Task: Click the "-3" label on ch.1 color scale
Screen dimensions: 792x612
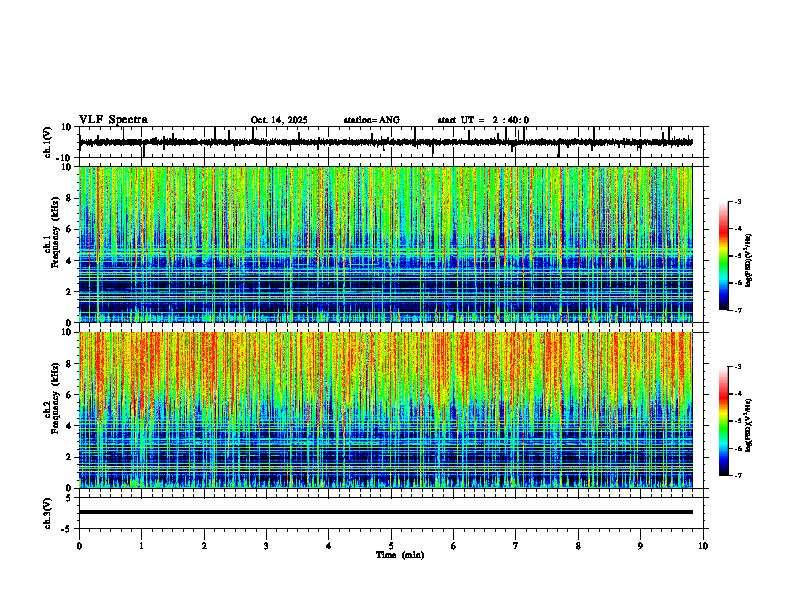Action: click(x=738, y=202)
